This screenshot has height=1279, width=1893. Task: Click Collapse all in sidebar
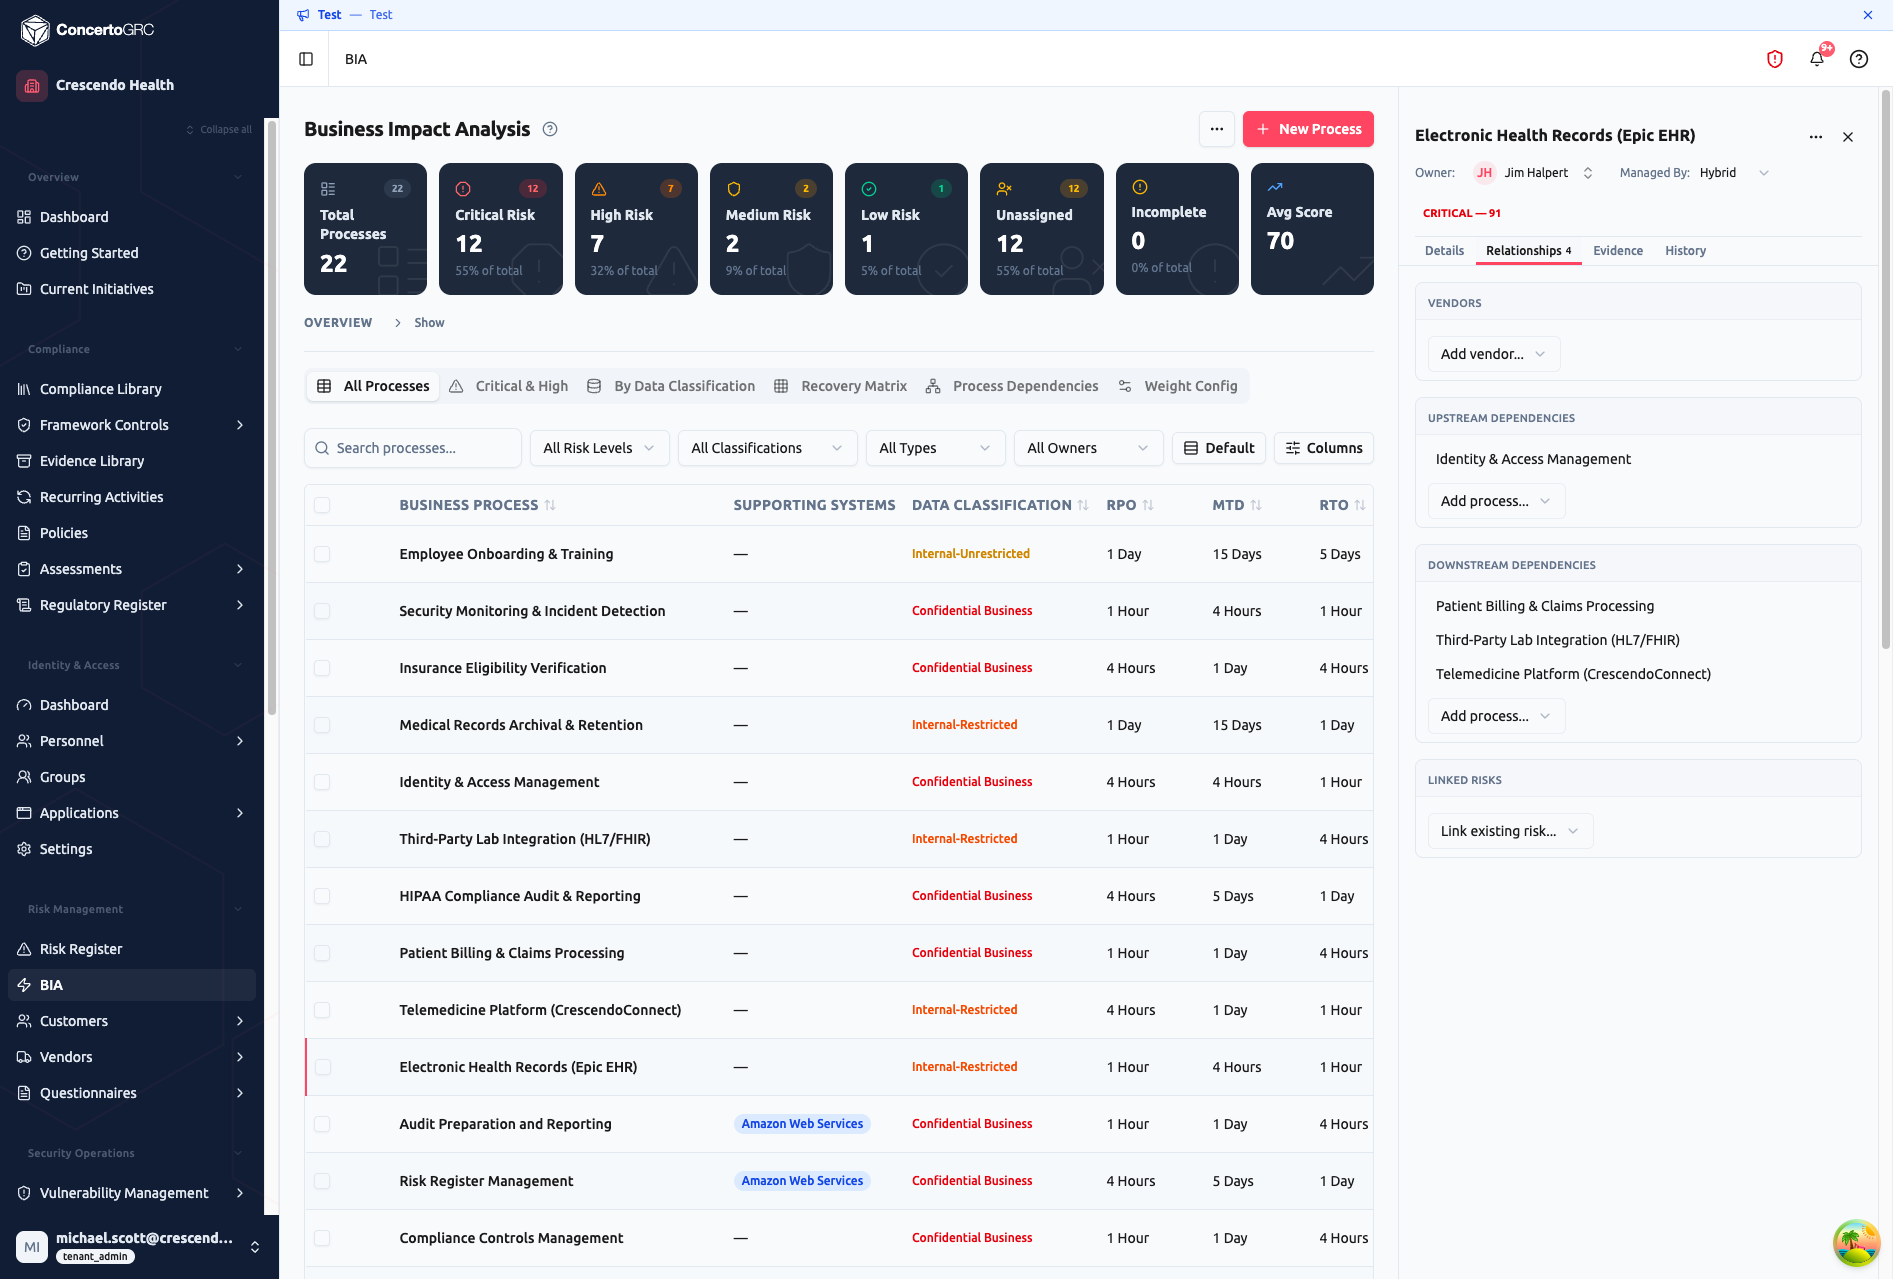[x=219, y=130]
